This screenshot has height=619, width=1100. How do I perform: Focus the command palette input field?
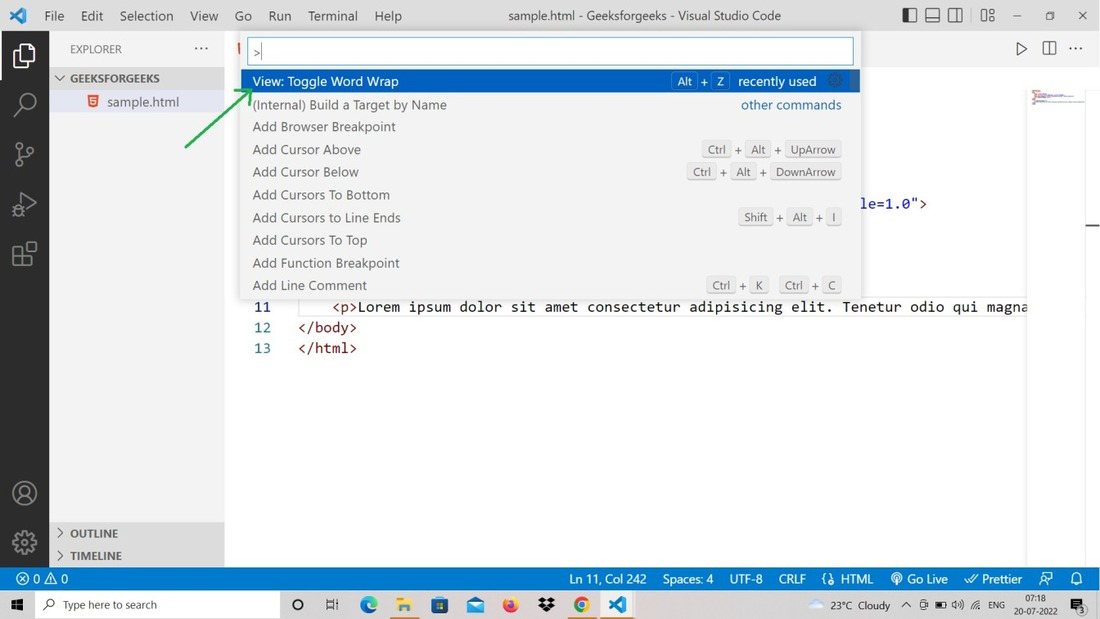[x=550, y=51]
